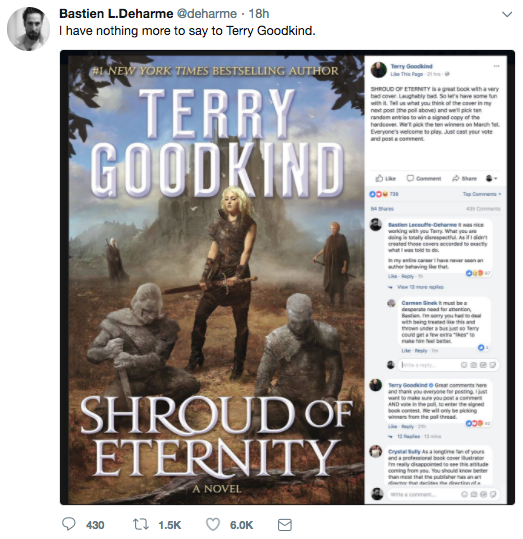
Task: Open the @deharme handle link
Action: pos(207,14)
